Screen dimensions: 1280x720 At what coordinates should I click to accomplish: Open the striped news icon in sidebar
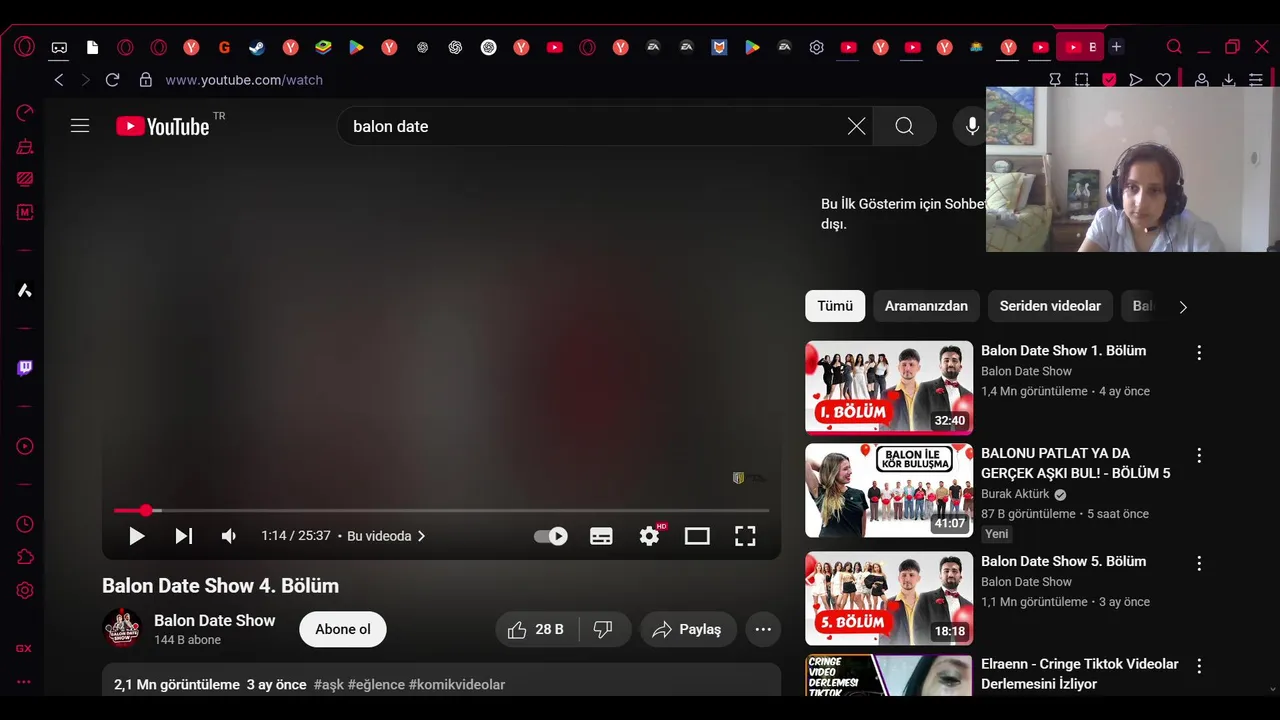(x=25, y=179)
